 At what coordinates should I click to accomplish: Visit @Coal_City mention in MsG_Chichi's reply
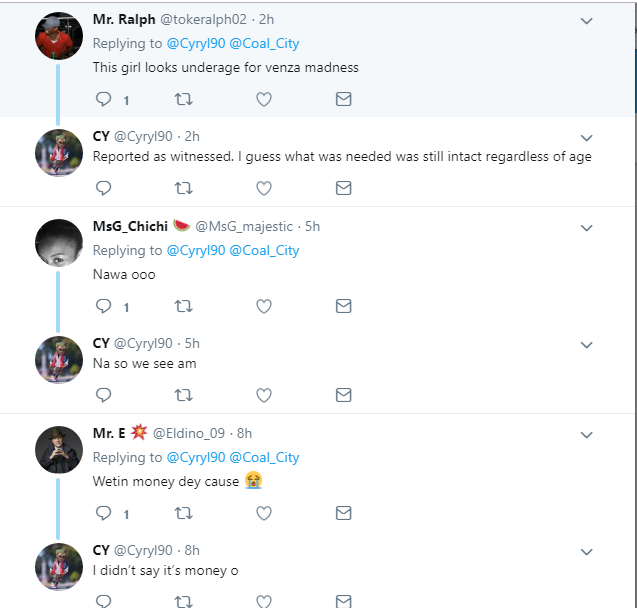coord(264,250)
